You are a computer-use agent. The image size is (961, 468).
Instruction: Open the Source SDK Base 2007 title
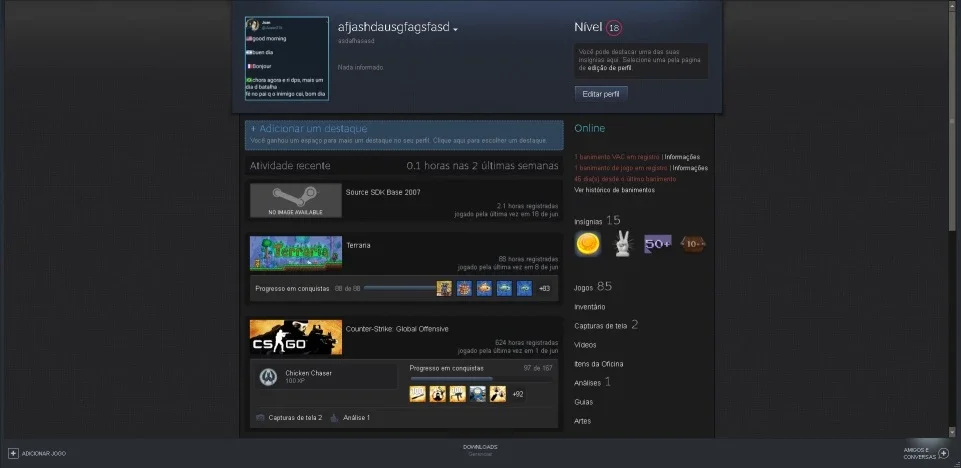point(383,192)
